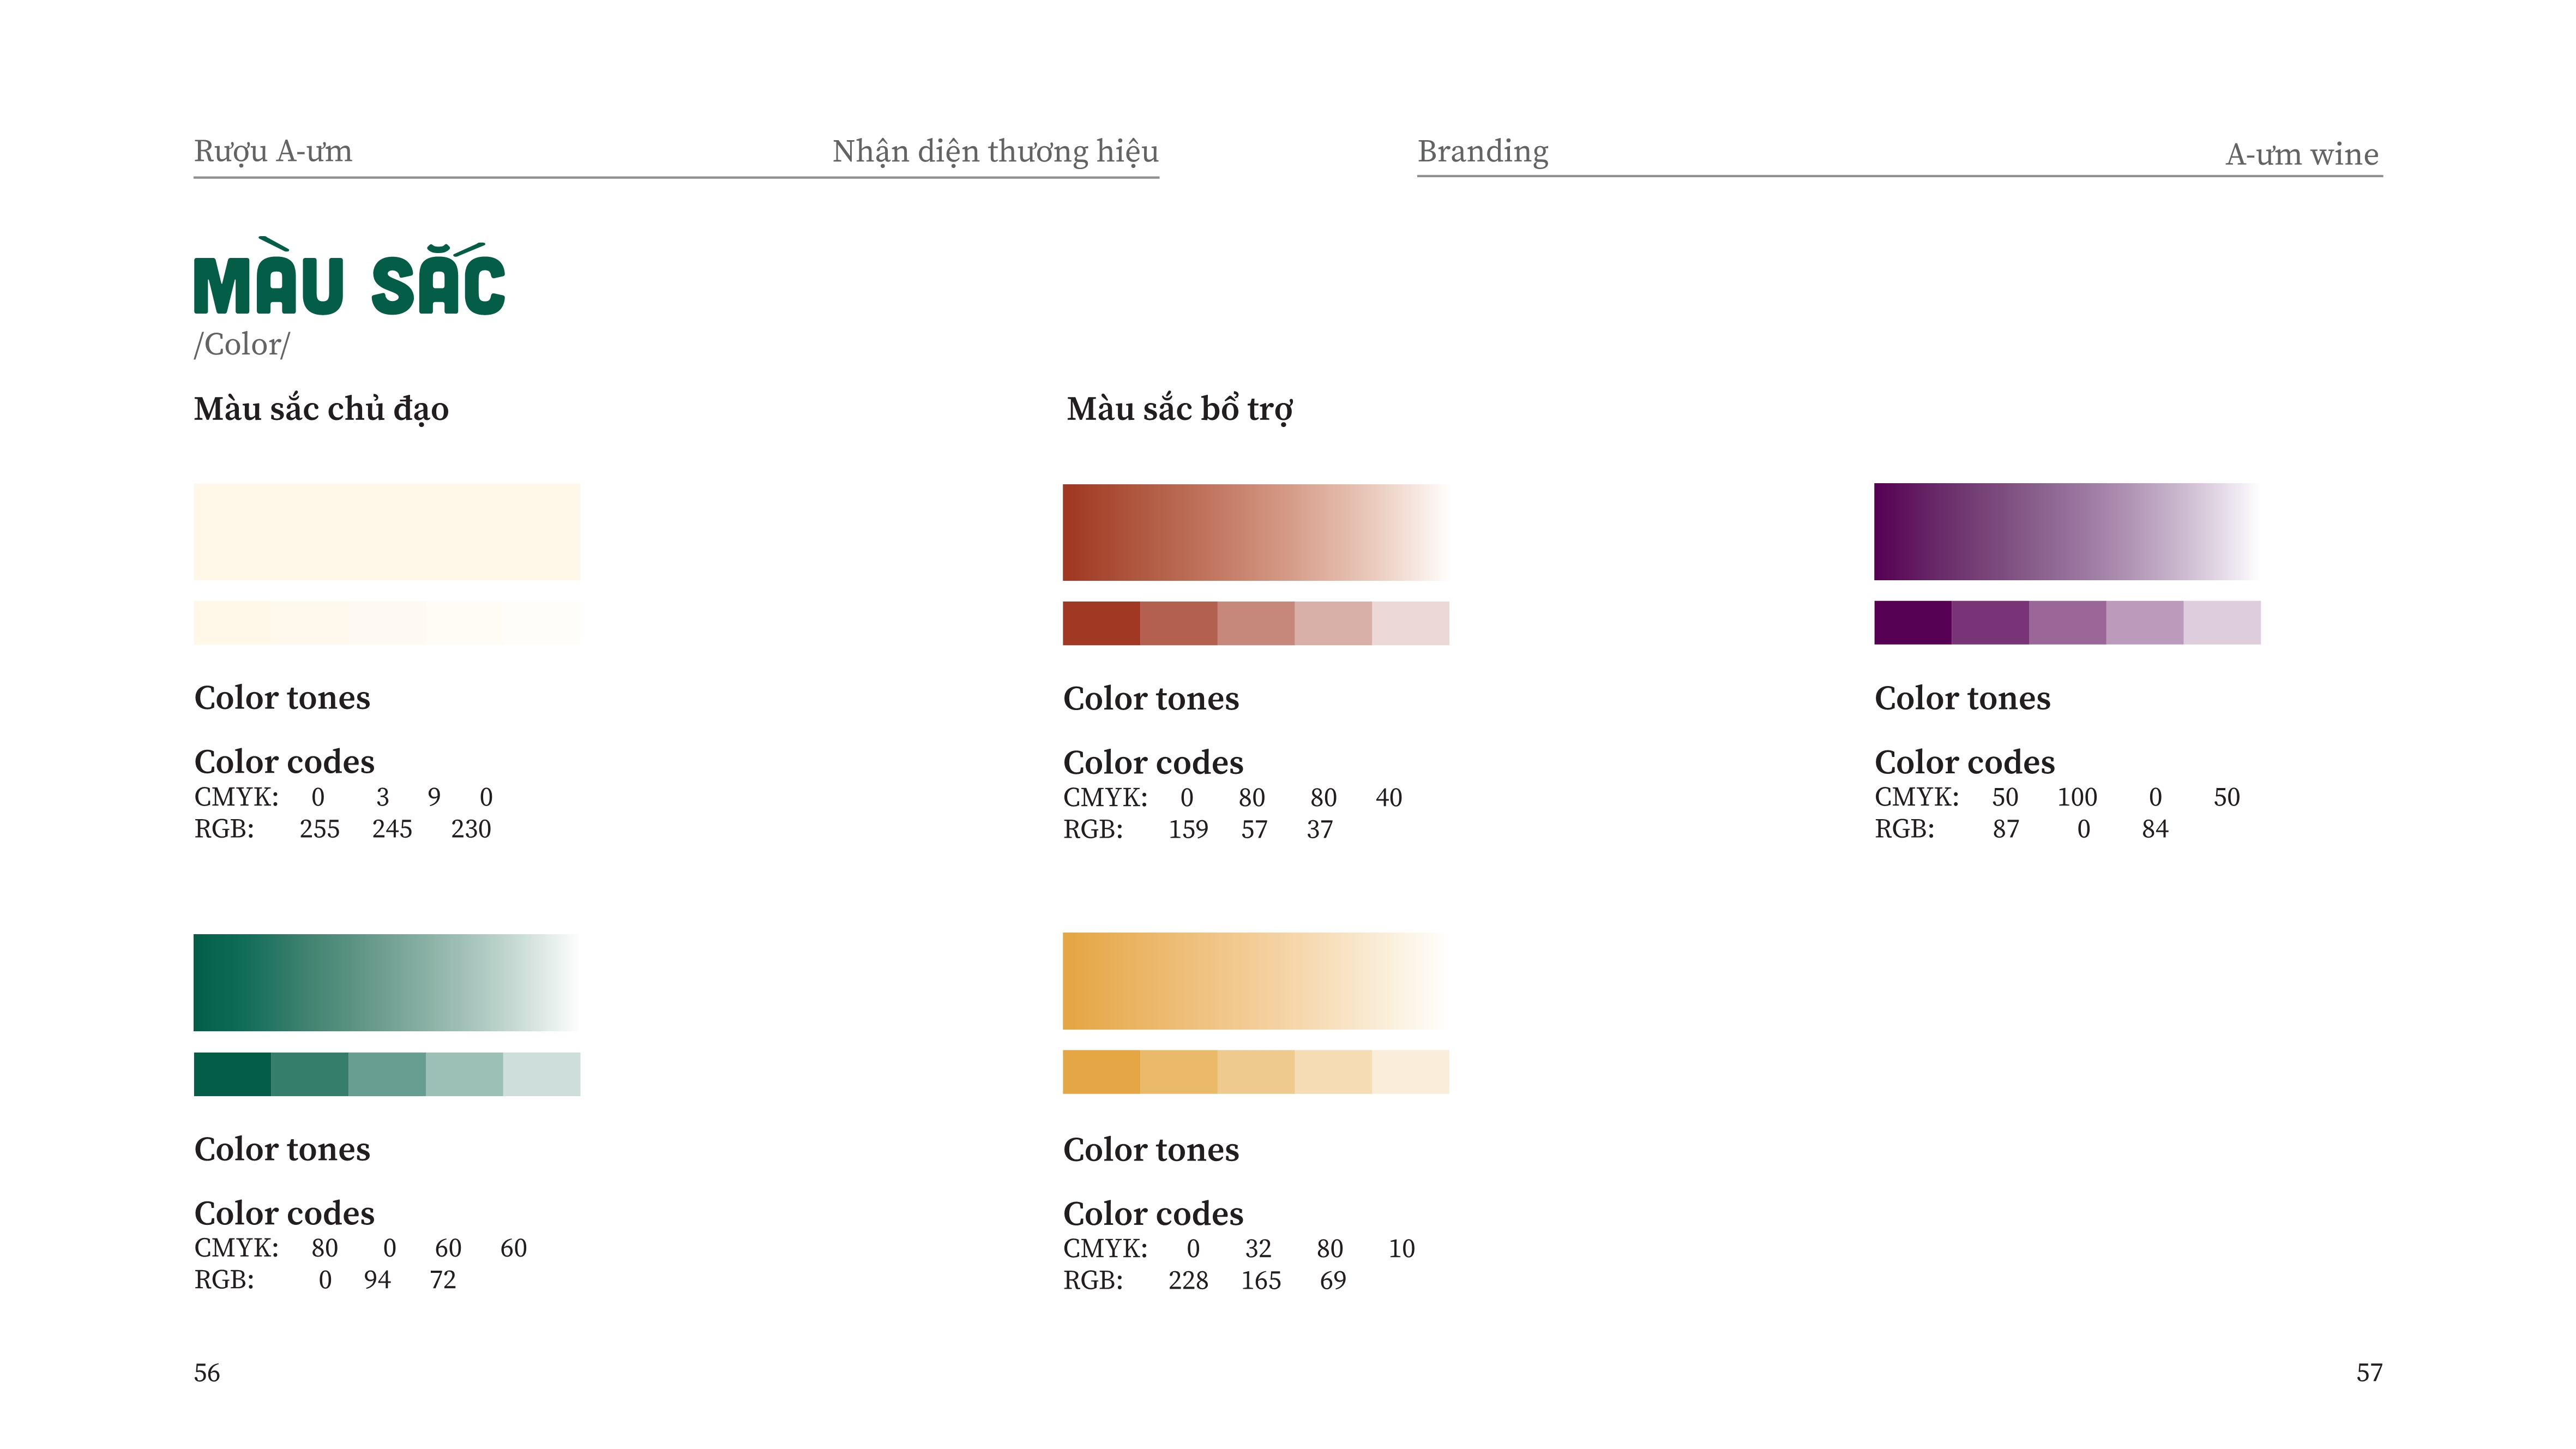
Task: Select the darkest red-brown tone swatch
Action: coord(1101,623)
